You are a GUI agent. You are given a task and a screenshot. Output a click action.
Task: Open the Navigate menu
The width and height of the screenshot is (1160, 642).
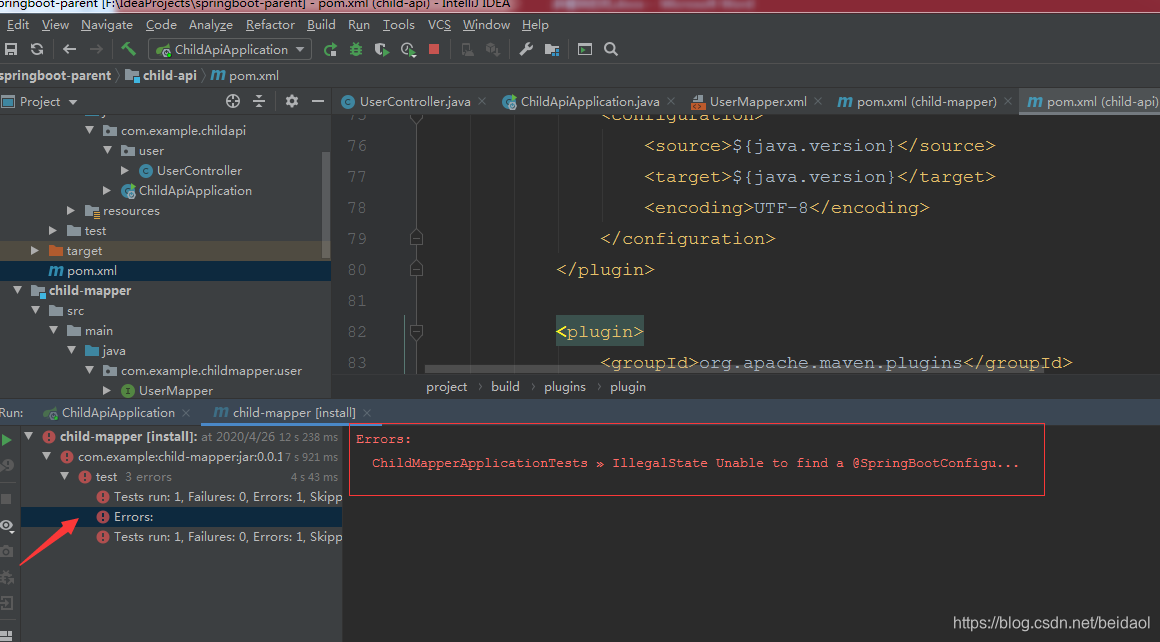(x=107, y=24)
